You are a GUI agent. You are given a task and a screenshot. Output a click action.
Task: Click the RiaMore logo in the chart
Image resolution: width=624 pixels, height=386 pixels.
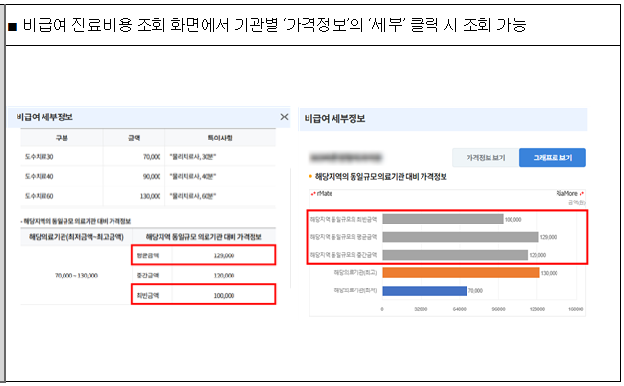pyautogui.click(x=570, y=194)
